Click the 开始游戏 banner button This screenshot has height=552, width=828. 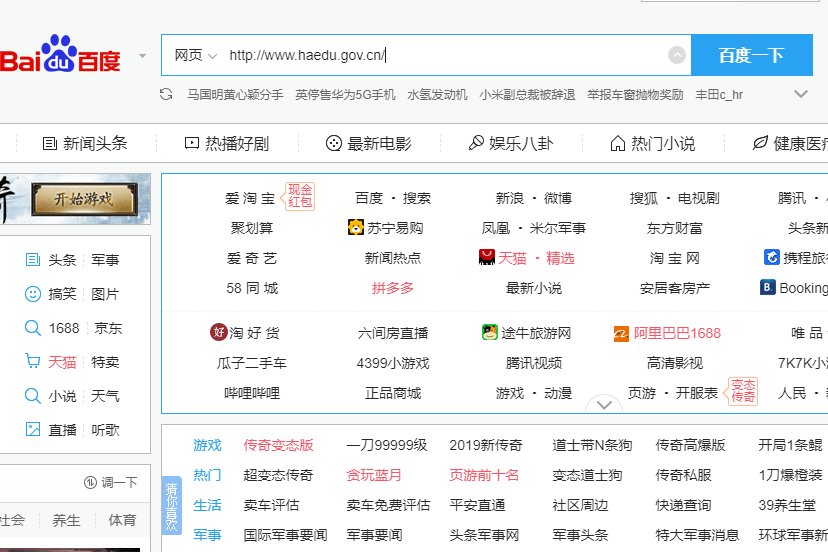pyautogui.click(x=84, y=199)
